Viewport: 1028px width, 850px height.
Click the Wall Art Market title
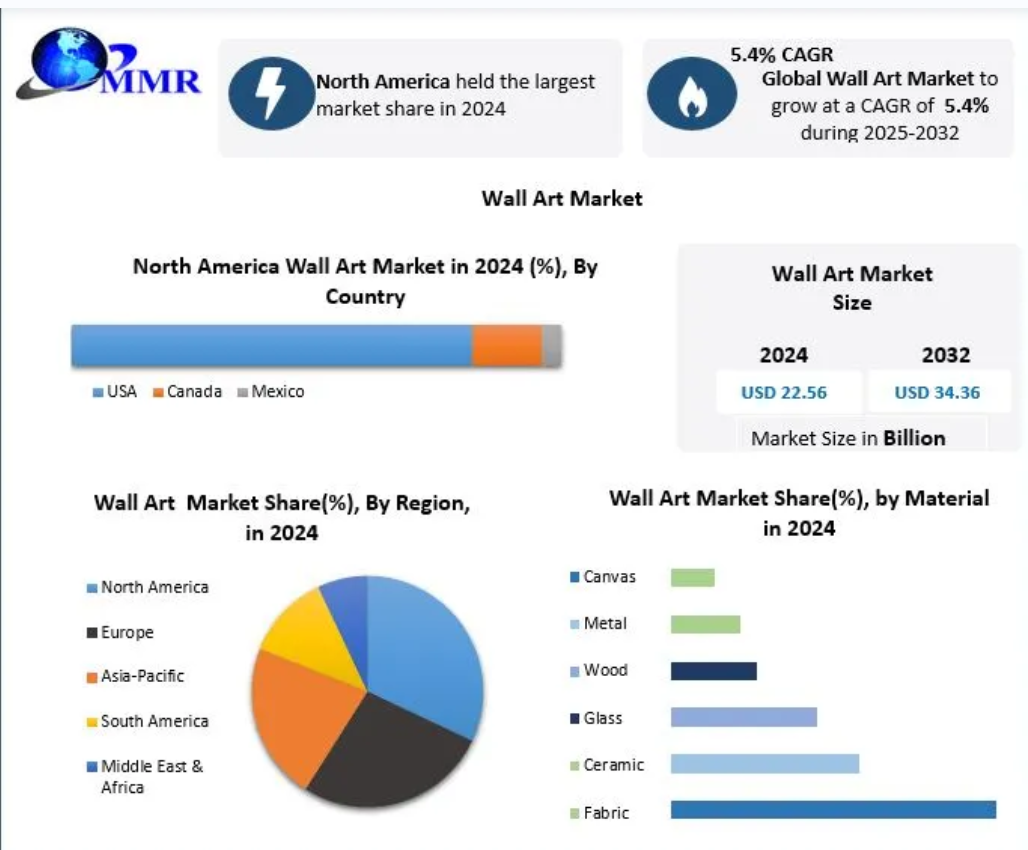[562, 198]
